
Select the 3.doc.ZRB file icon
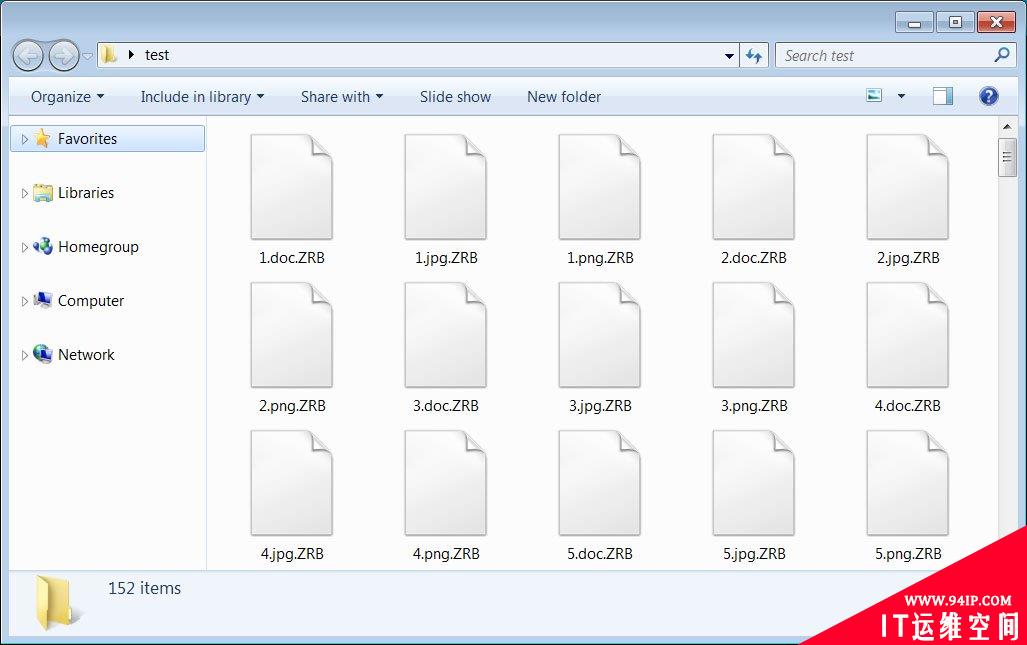[445, 335]
